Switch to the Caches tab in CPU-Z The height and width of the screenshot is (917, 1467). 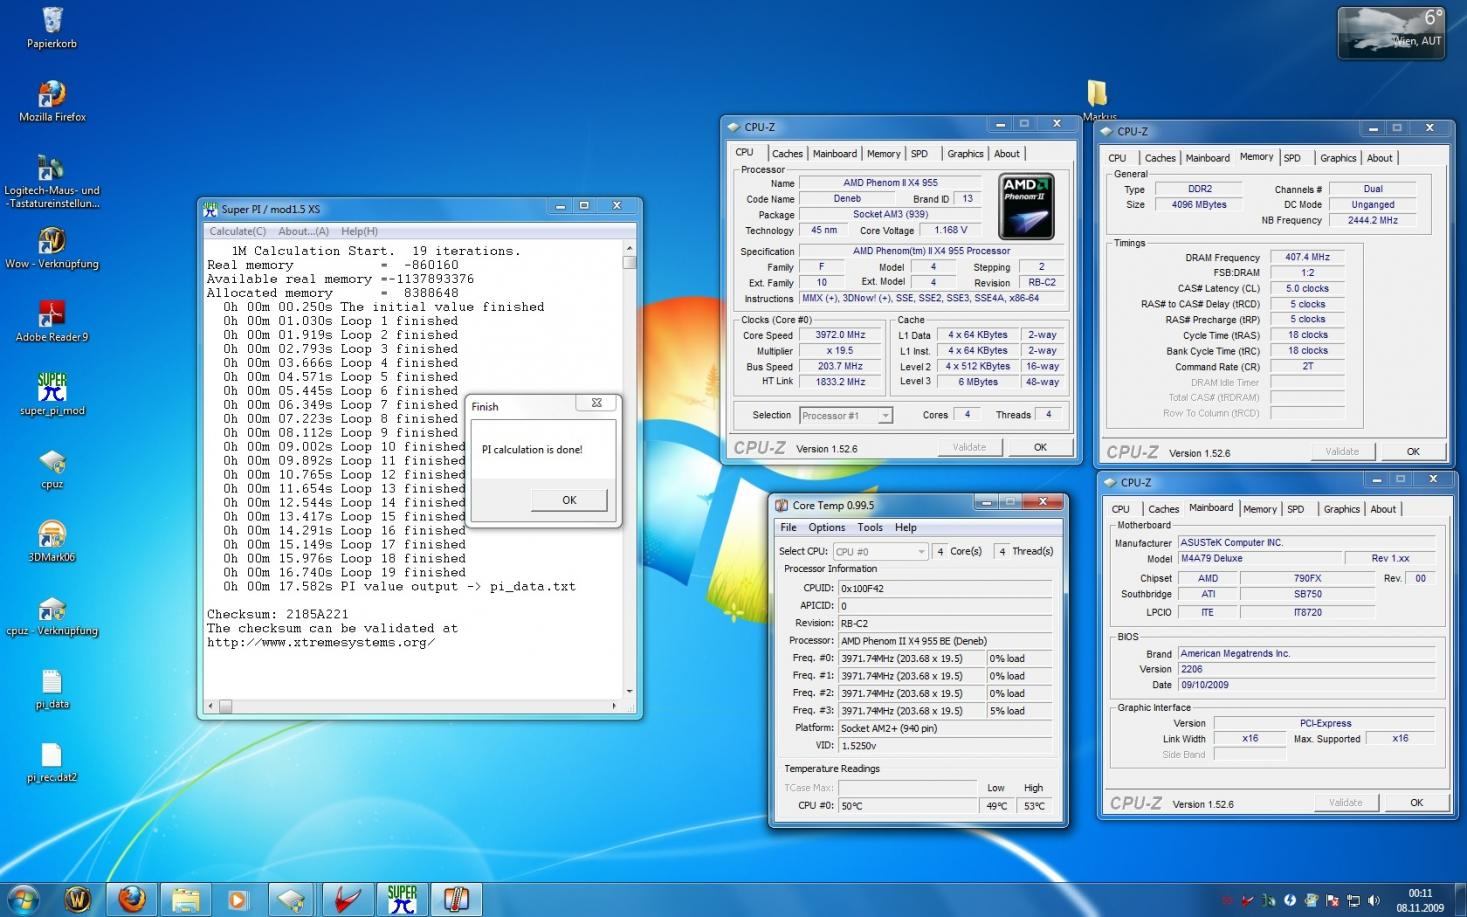click(786, 154)
